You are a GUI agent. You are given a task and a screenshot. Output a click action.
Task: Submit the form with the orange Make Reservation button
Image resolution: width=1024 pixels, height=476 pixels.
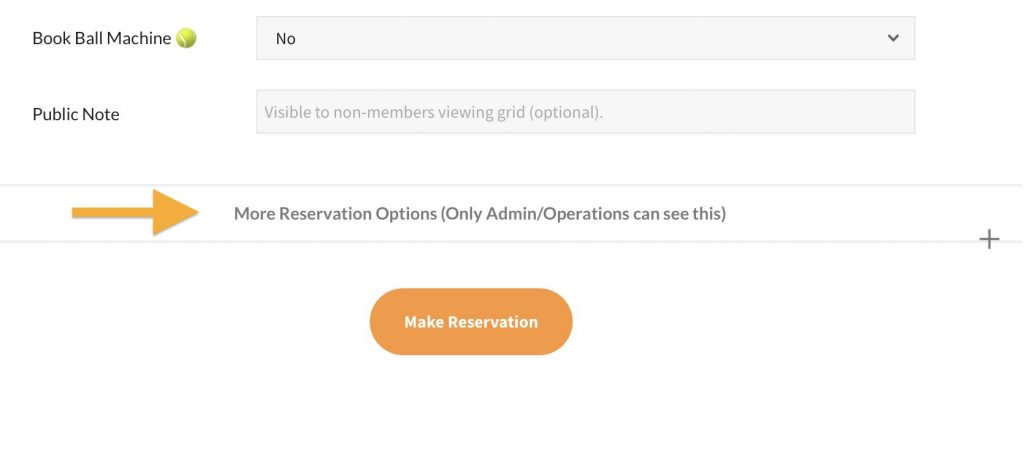coord(471,322)
